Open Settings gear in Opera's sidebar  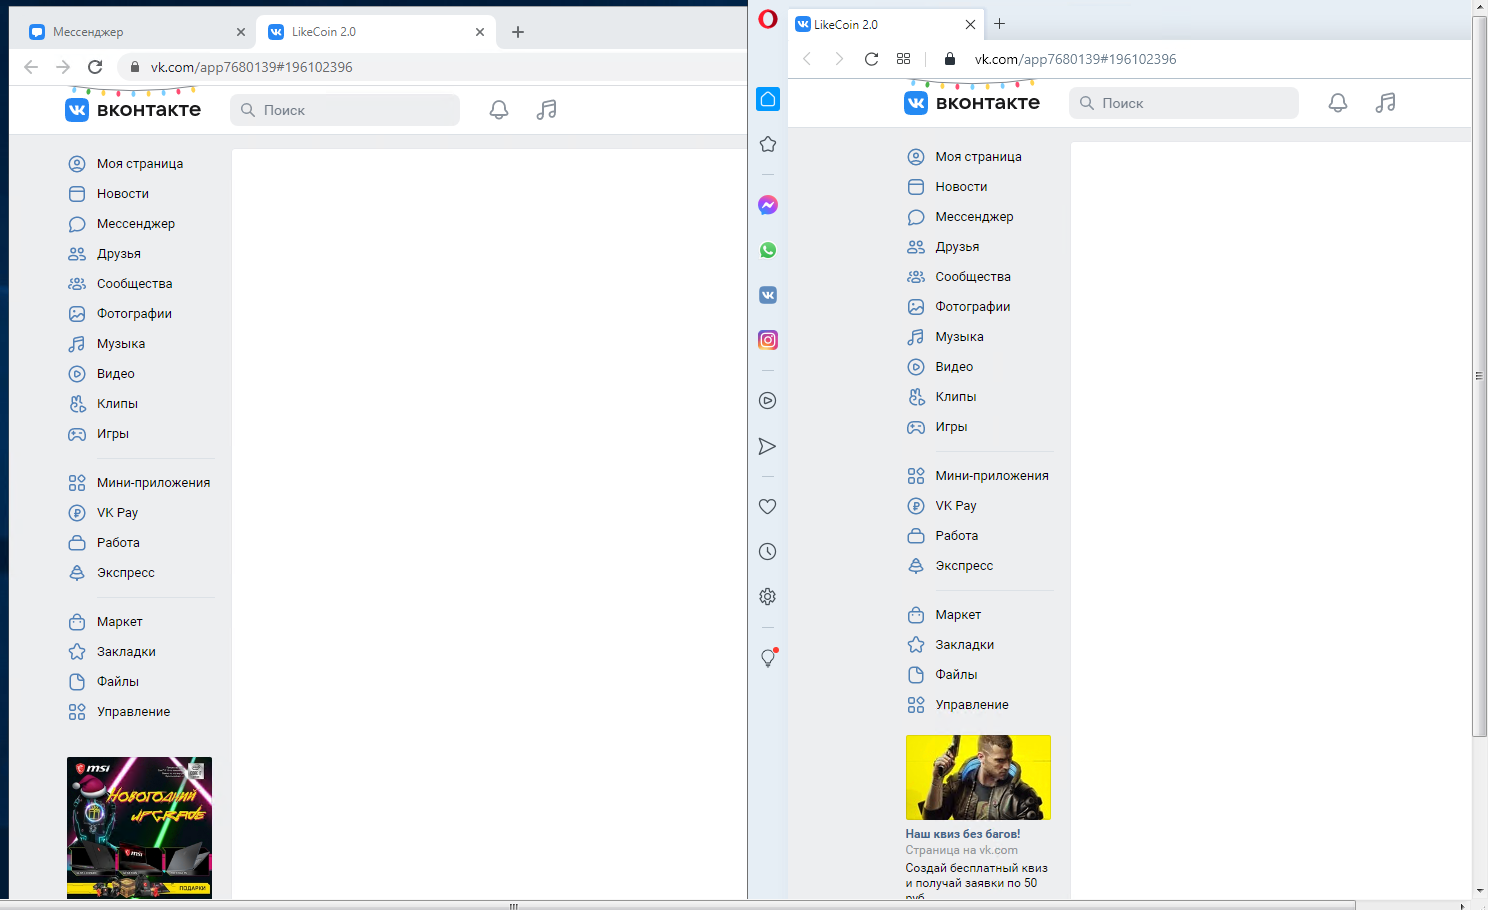(x=768, y=597)
